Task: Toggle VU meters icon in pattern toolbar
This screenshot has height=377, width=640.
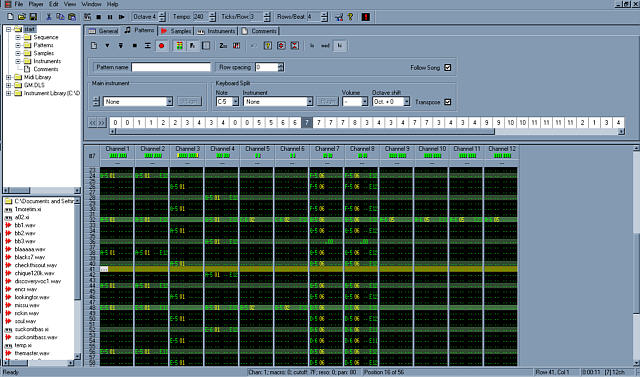Action: pyautogui.click(x=179, y=46)
